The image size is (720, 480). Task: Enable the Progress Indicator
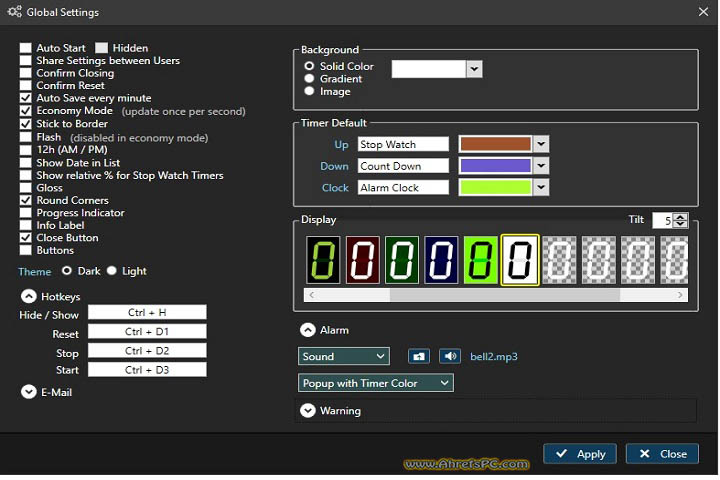coord(26,213)
